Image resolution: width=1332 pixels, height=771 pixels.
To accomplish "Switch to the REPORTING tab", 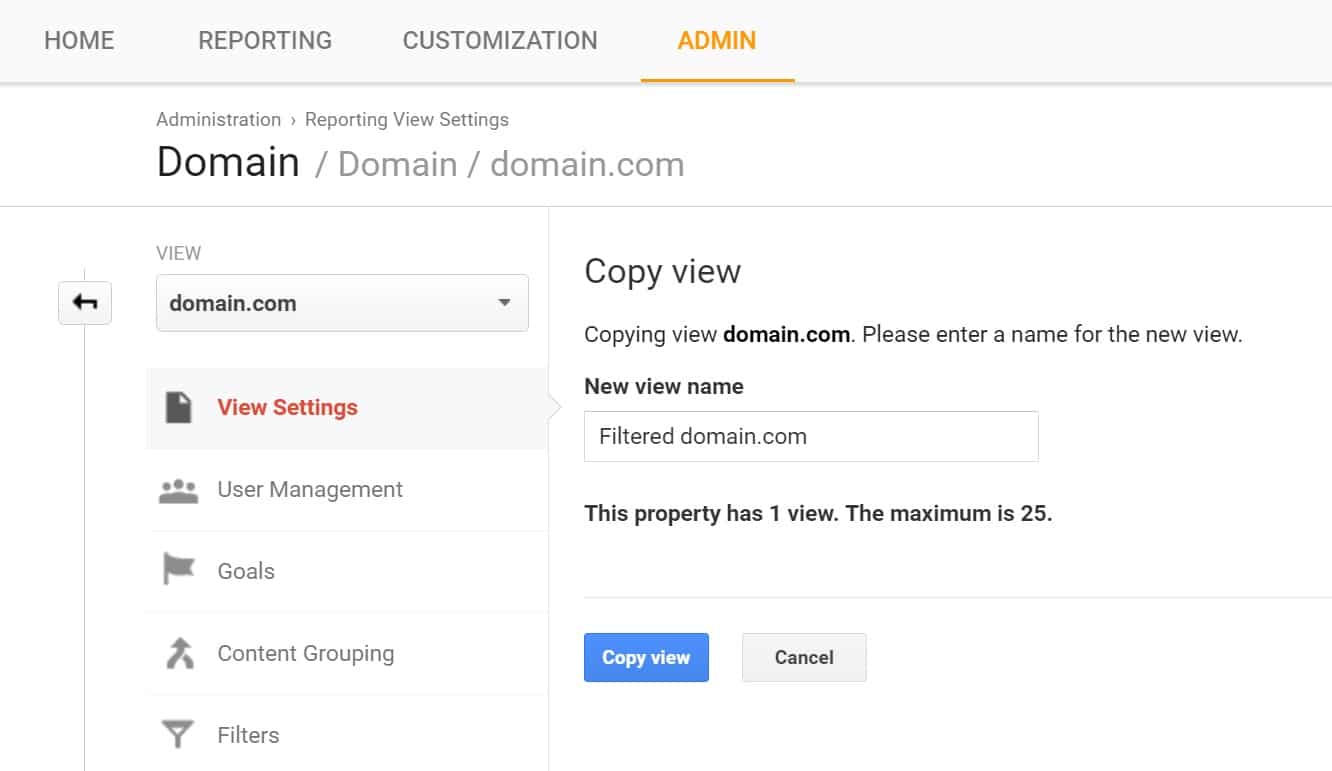I will [265, 40].
